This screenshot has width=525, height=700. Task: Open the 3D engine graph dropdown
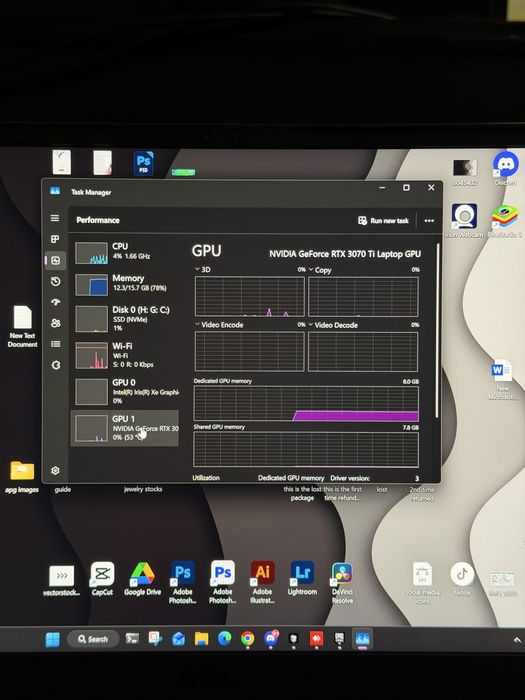(202, 270)
